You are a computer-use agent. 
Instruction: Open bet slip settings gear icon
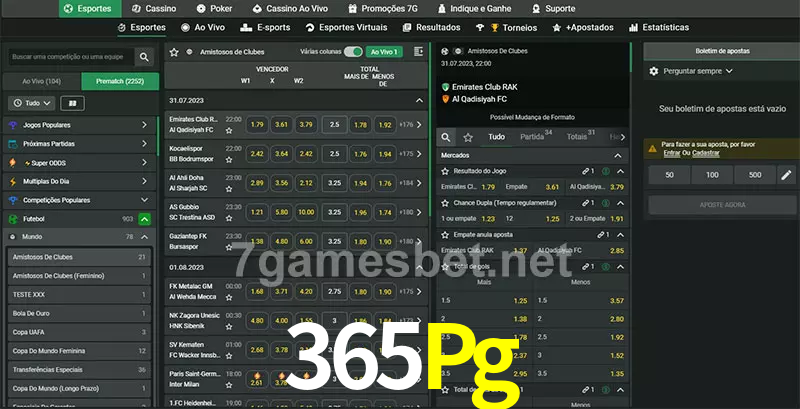tap(654, 71)
